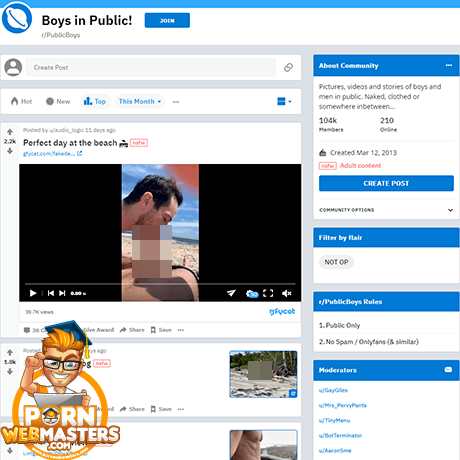The image size is (460, 460).
Task: Focus the Create Post input field
Action: (151, 67)
